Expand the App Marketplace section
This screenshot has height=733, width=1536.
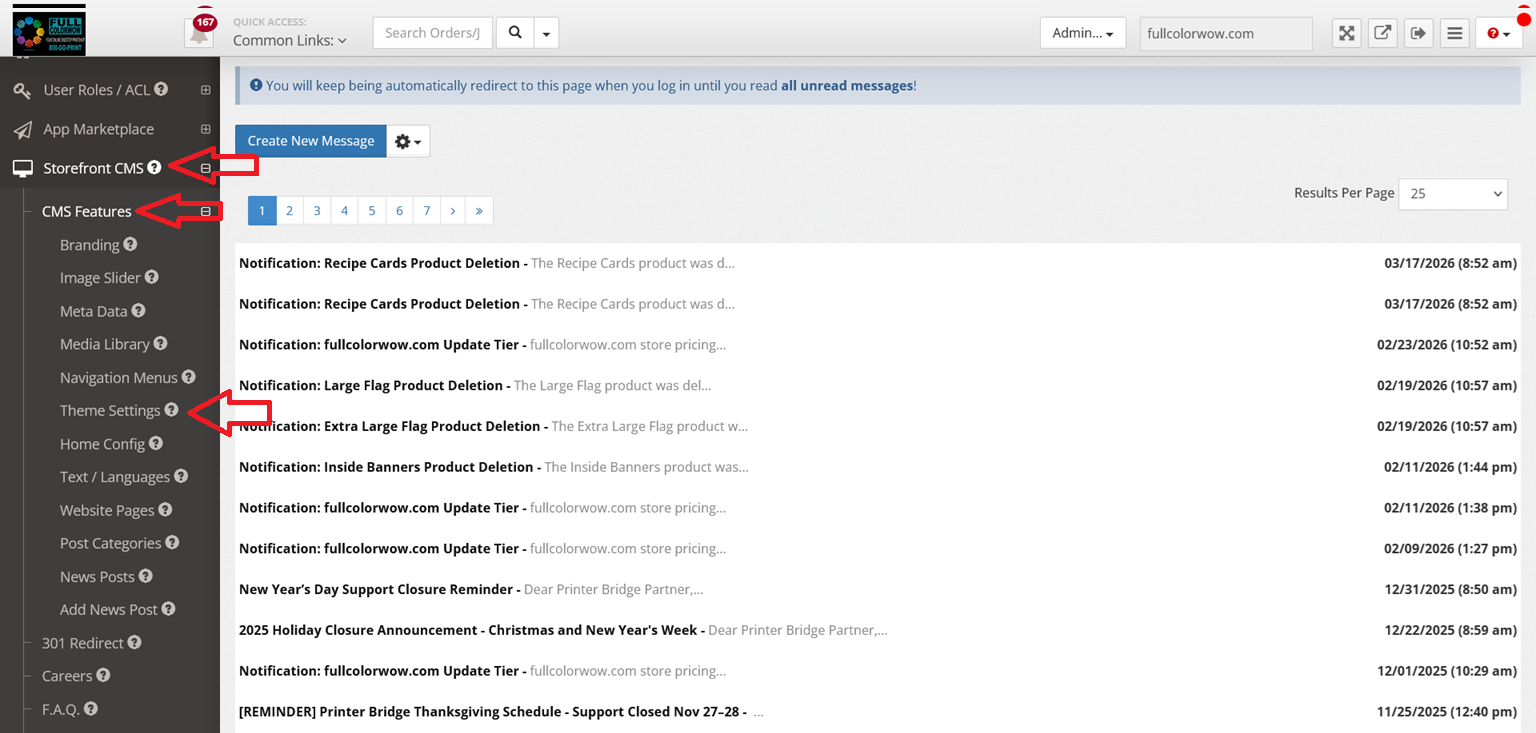[206, 129]
